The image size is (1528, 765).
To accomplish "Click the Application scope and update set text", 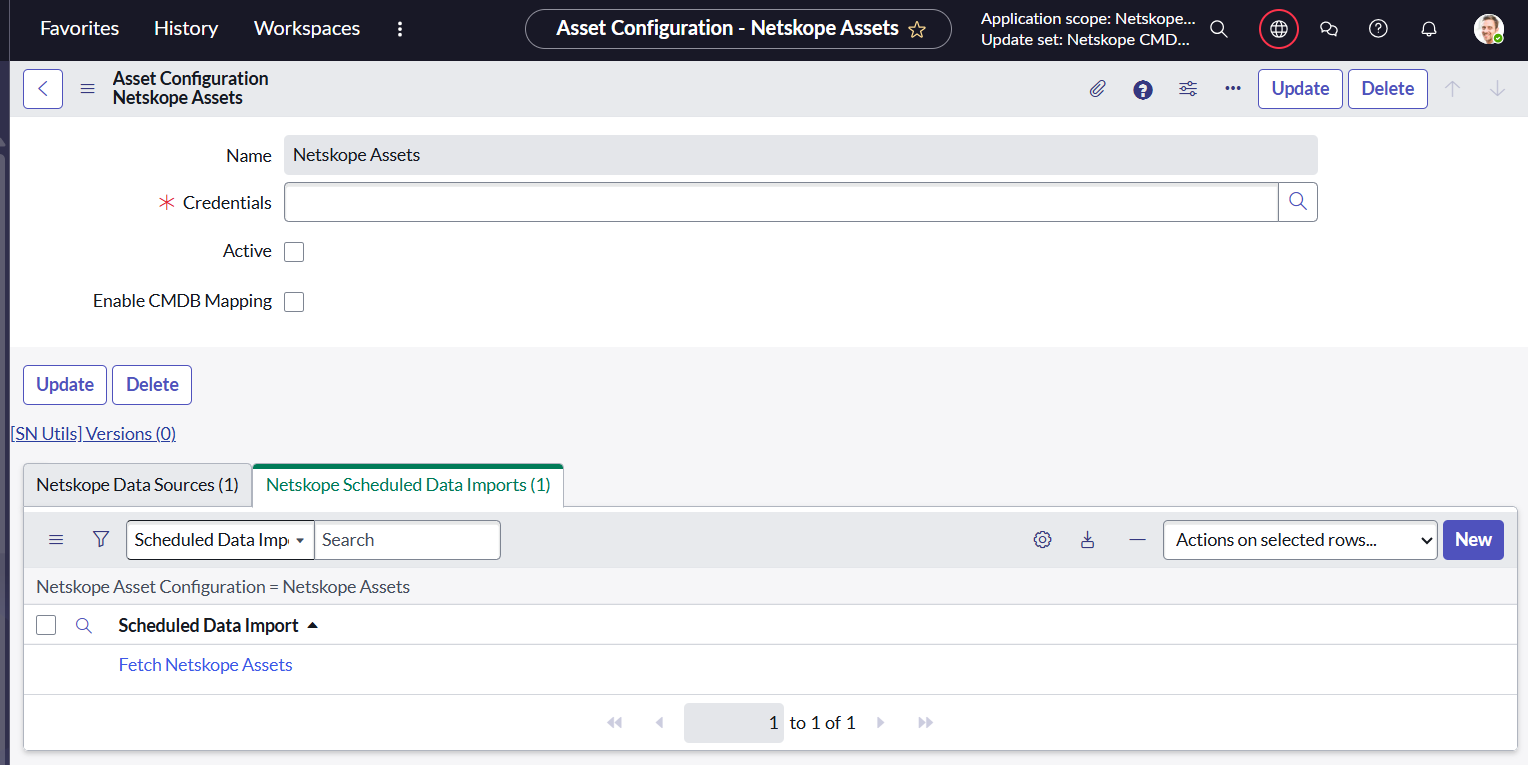I will [x=1088, y=30].
